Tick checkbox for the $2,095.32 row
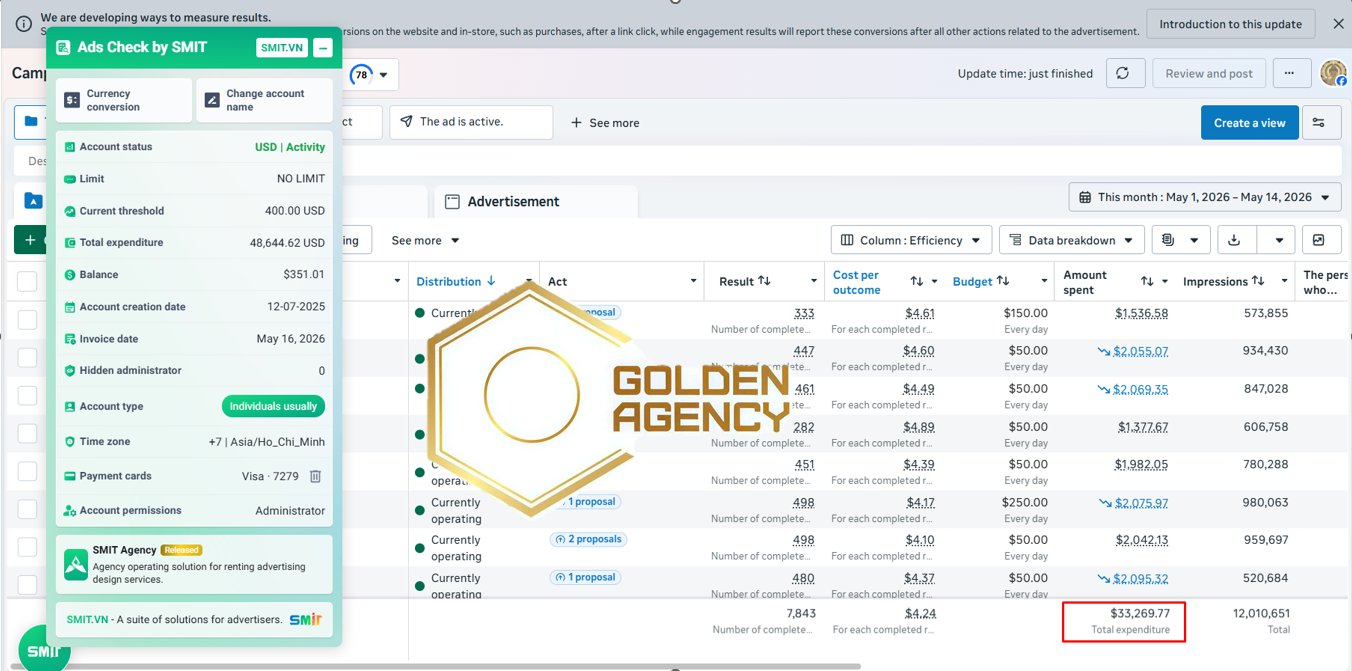The width and height of the screenshot is (1352, 671). tap(27, 585)
